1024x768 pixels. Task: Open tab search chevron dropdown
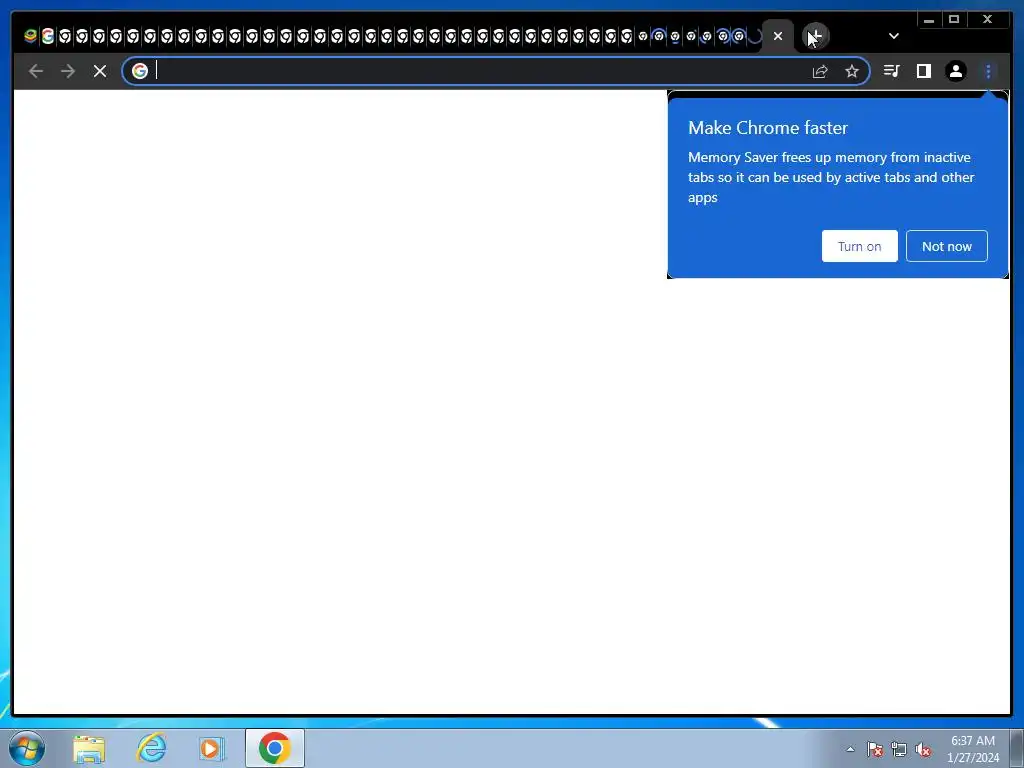pos(894,36)
